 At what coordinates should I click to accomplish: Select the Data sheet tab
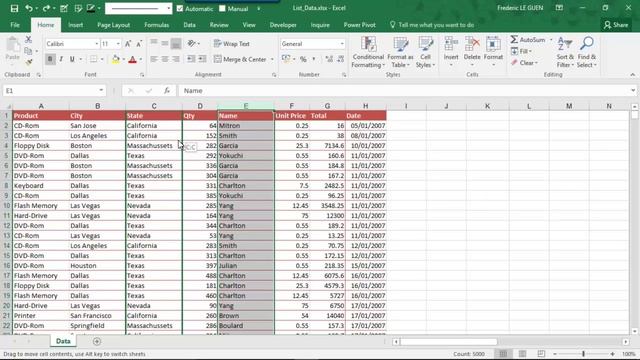tap(63, 341)
